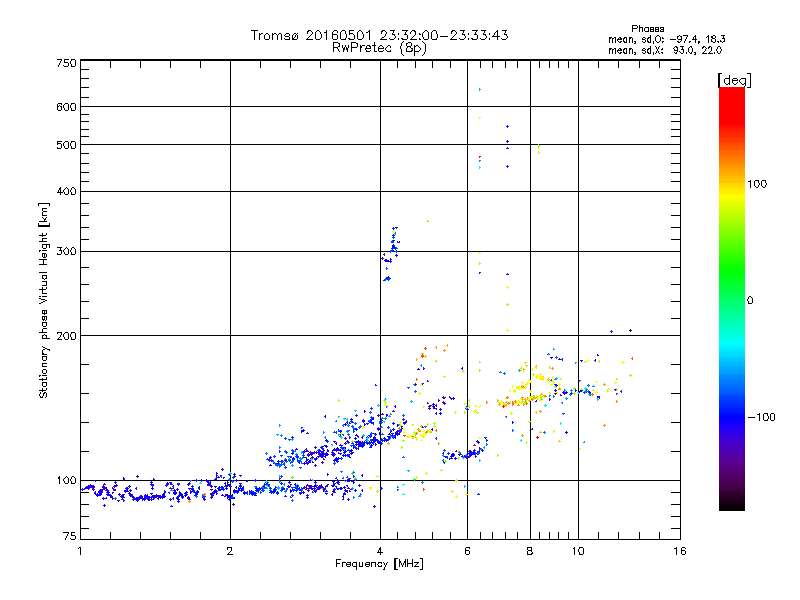Select the 'mean, sd,X: 93.0, 22.0' line

665,51
